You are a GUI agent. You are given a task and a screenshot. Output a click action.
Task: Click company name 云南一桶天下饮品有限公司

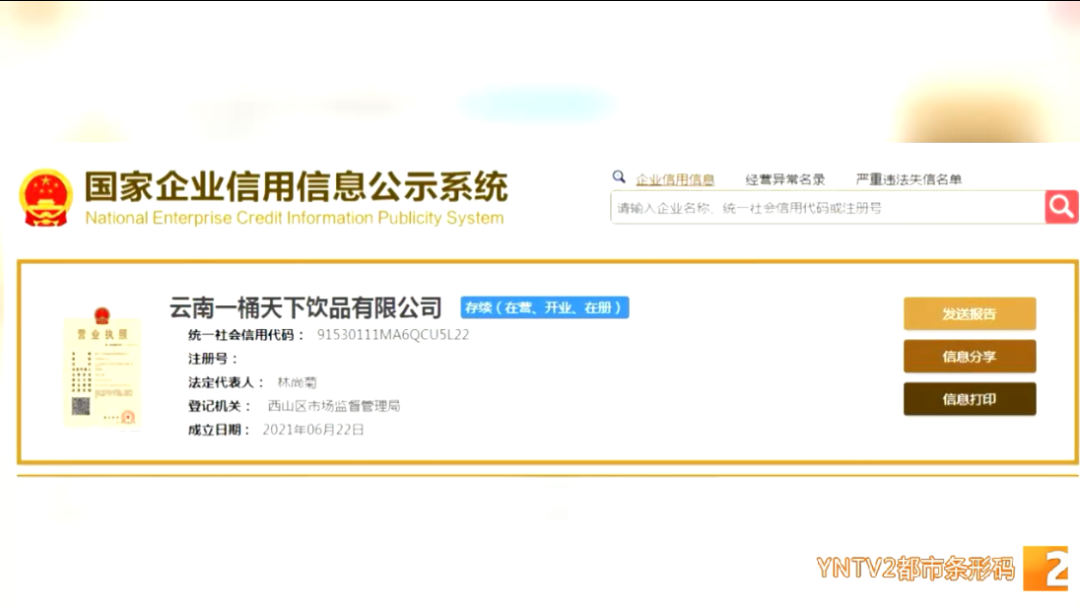click(306, 307)
